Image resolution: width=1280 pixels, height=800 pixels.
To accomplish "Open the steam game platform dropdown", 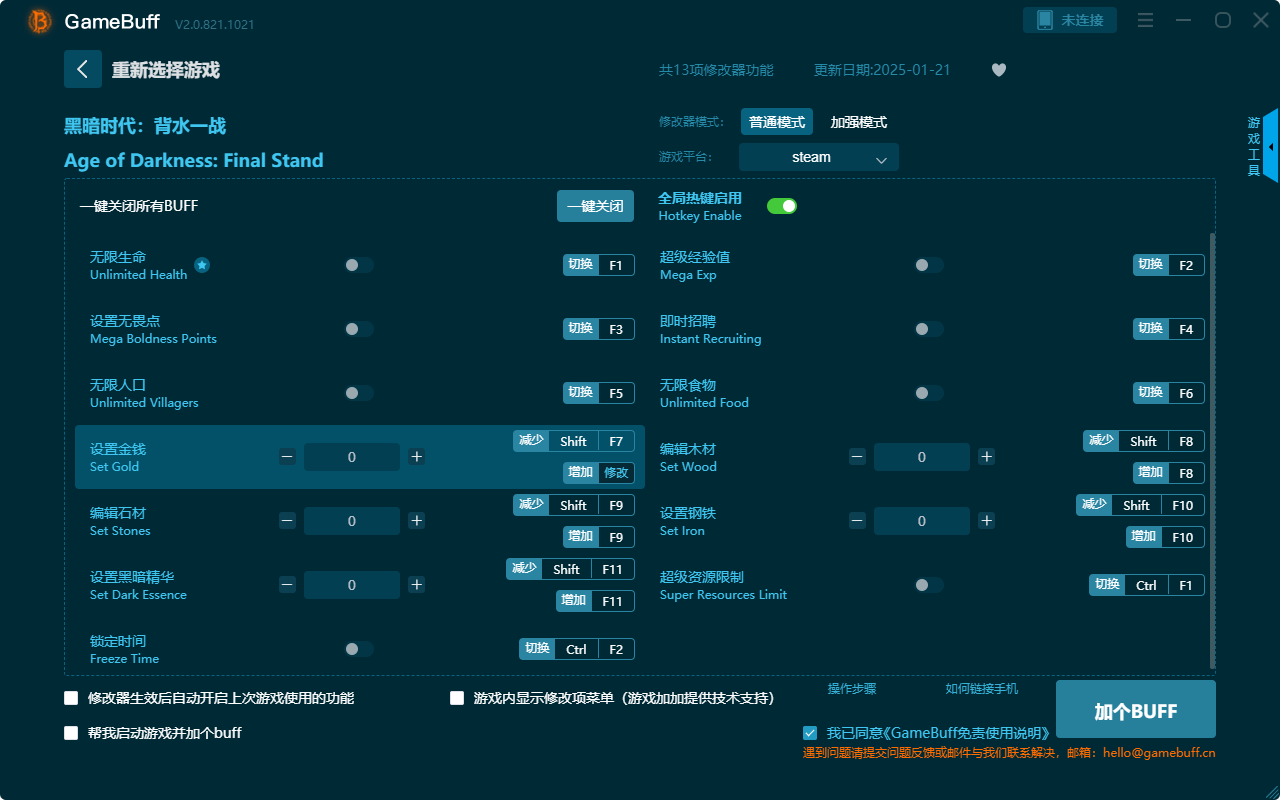I will (818, 157).
